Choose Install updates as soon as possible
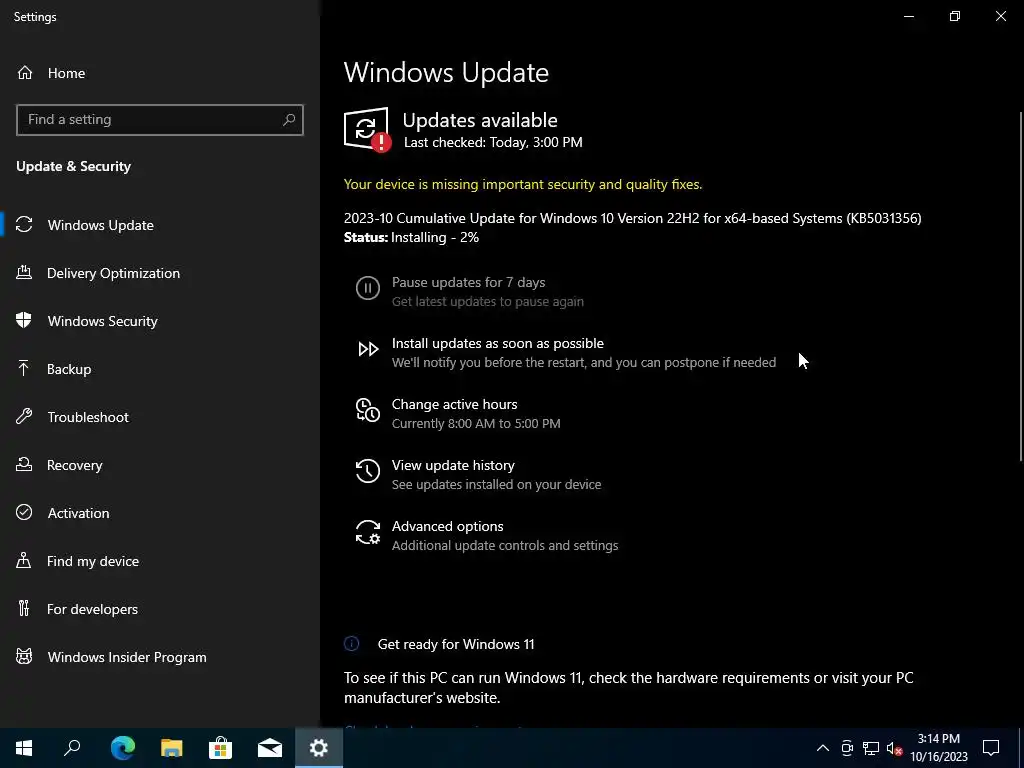Viewport: 1024px width, 768px height. (x=566, y=352)
